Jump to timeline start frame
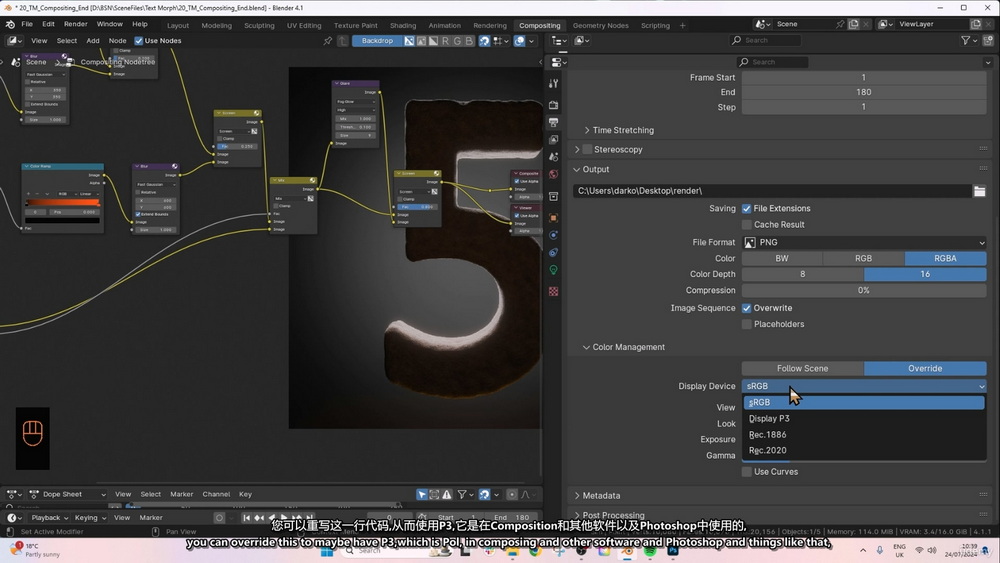Image resolution: width=1000 pixels, height=563 pixels. [x=247, y=518]
